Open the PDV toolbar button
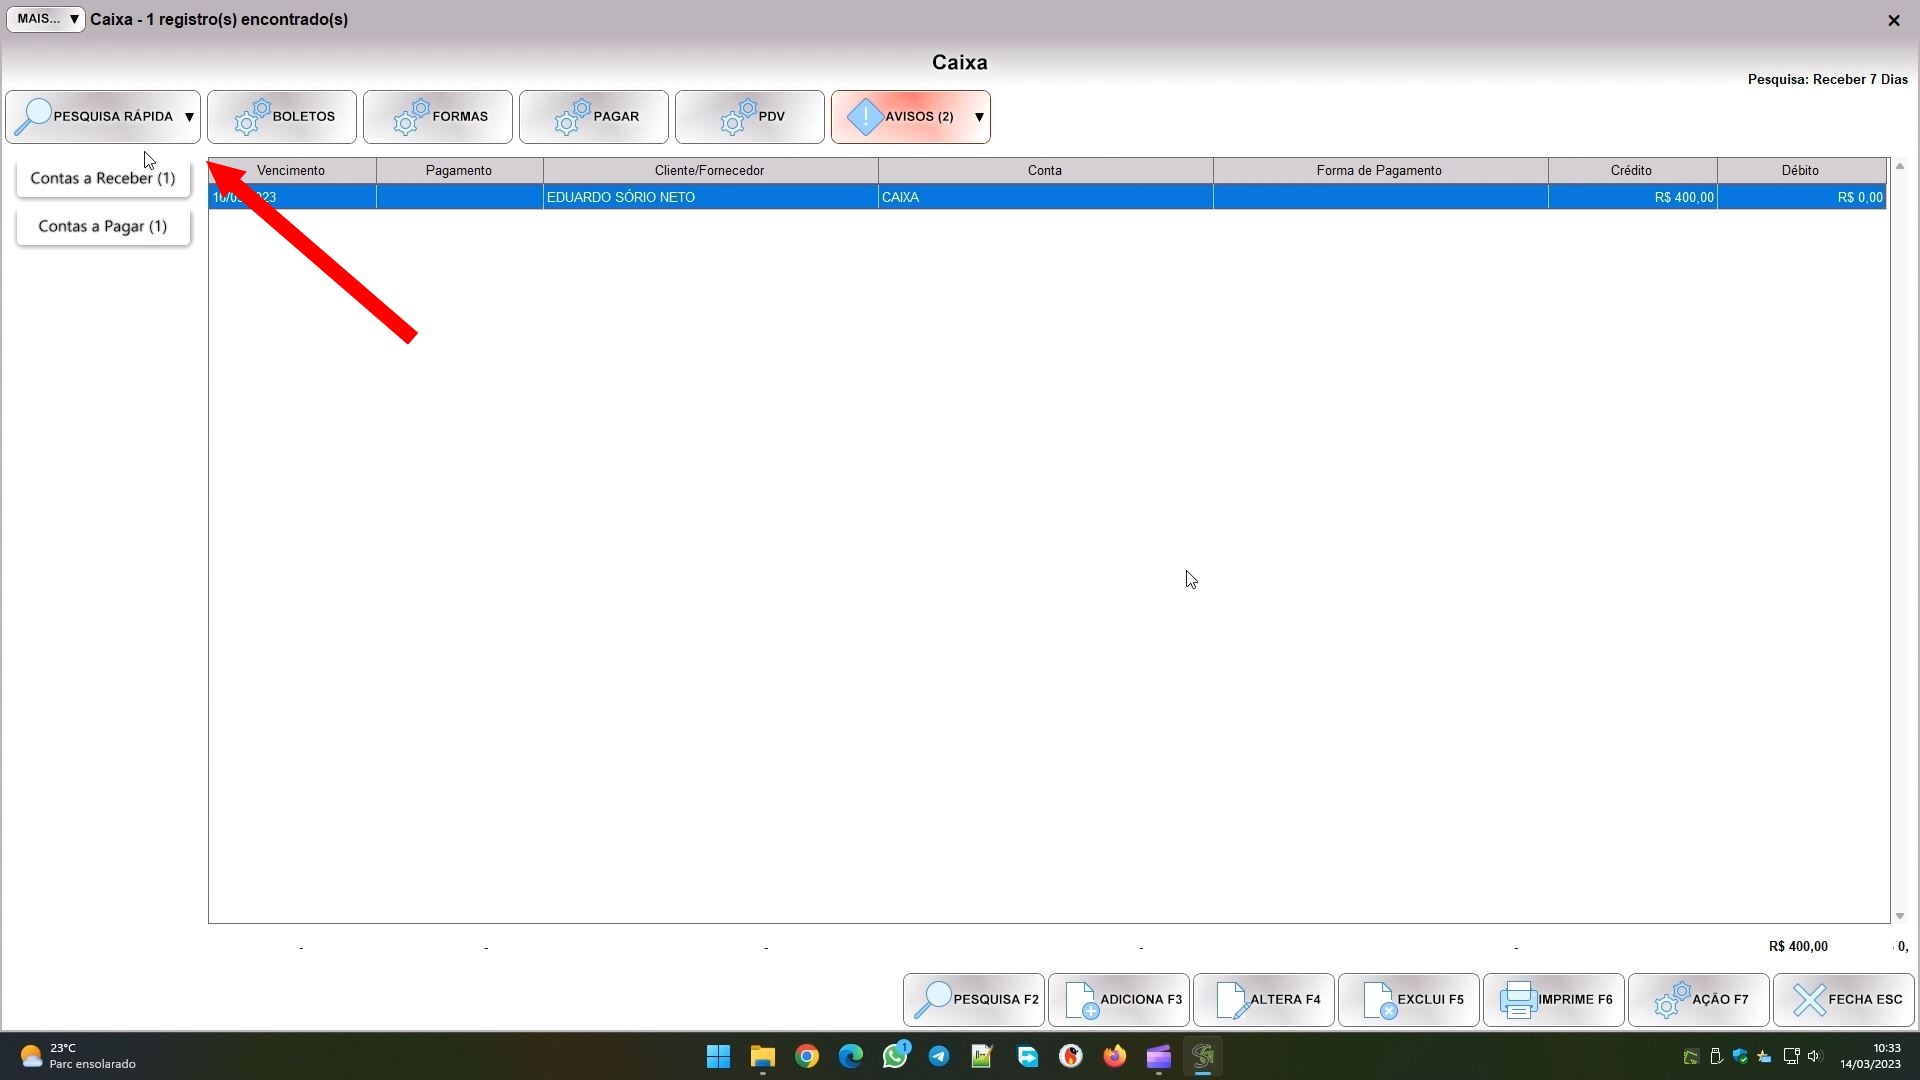 point(749,117)
